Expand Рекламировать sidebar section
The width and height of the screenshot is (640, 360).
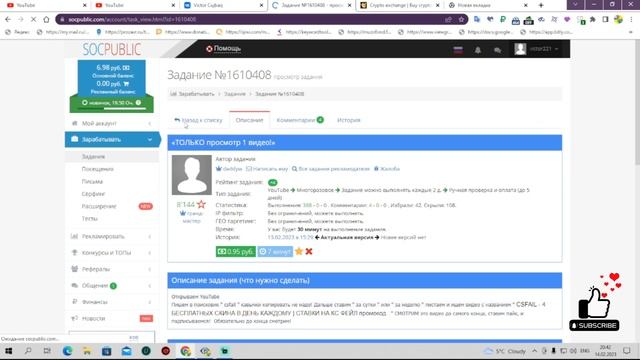pos(112,236)
